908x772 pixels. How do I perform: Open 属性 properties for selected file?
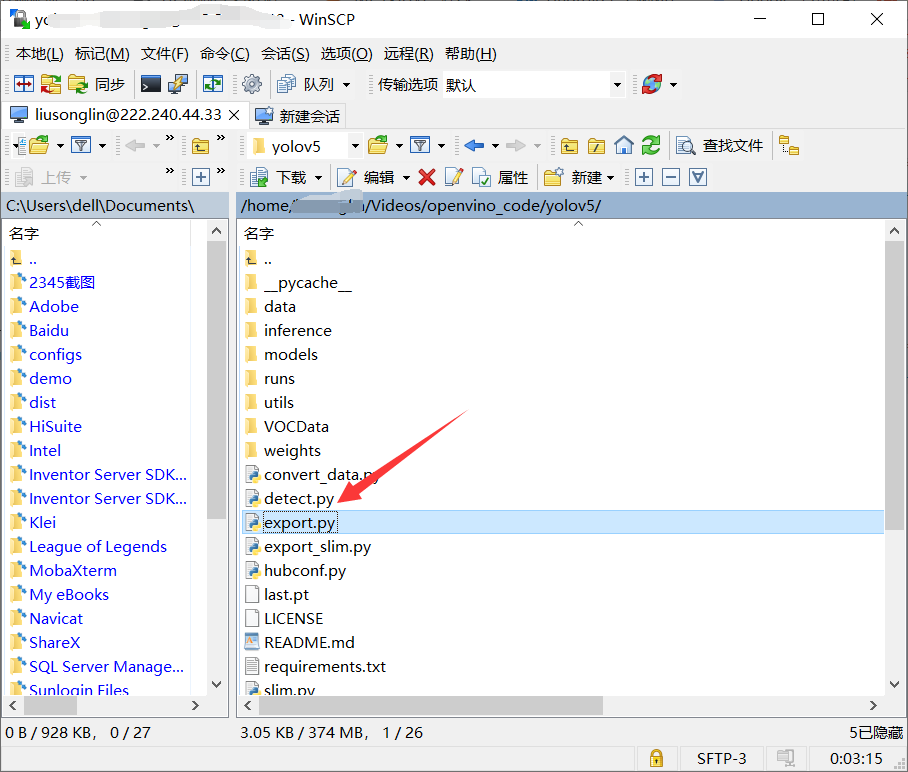tap(500, 177)
